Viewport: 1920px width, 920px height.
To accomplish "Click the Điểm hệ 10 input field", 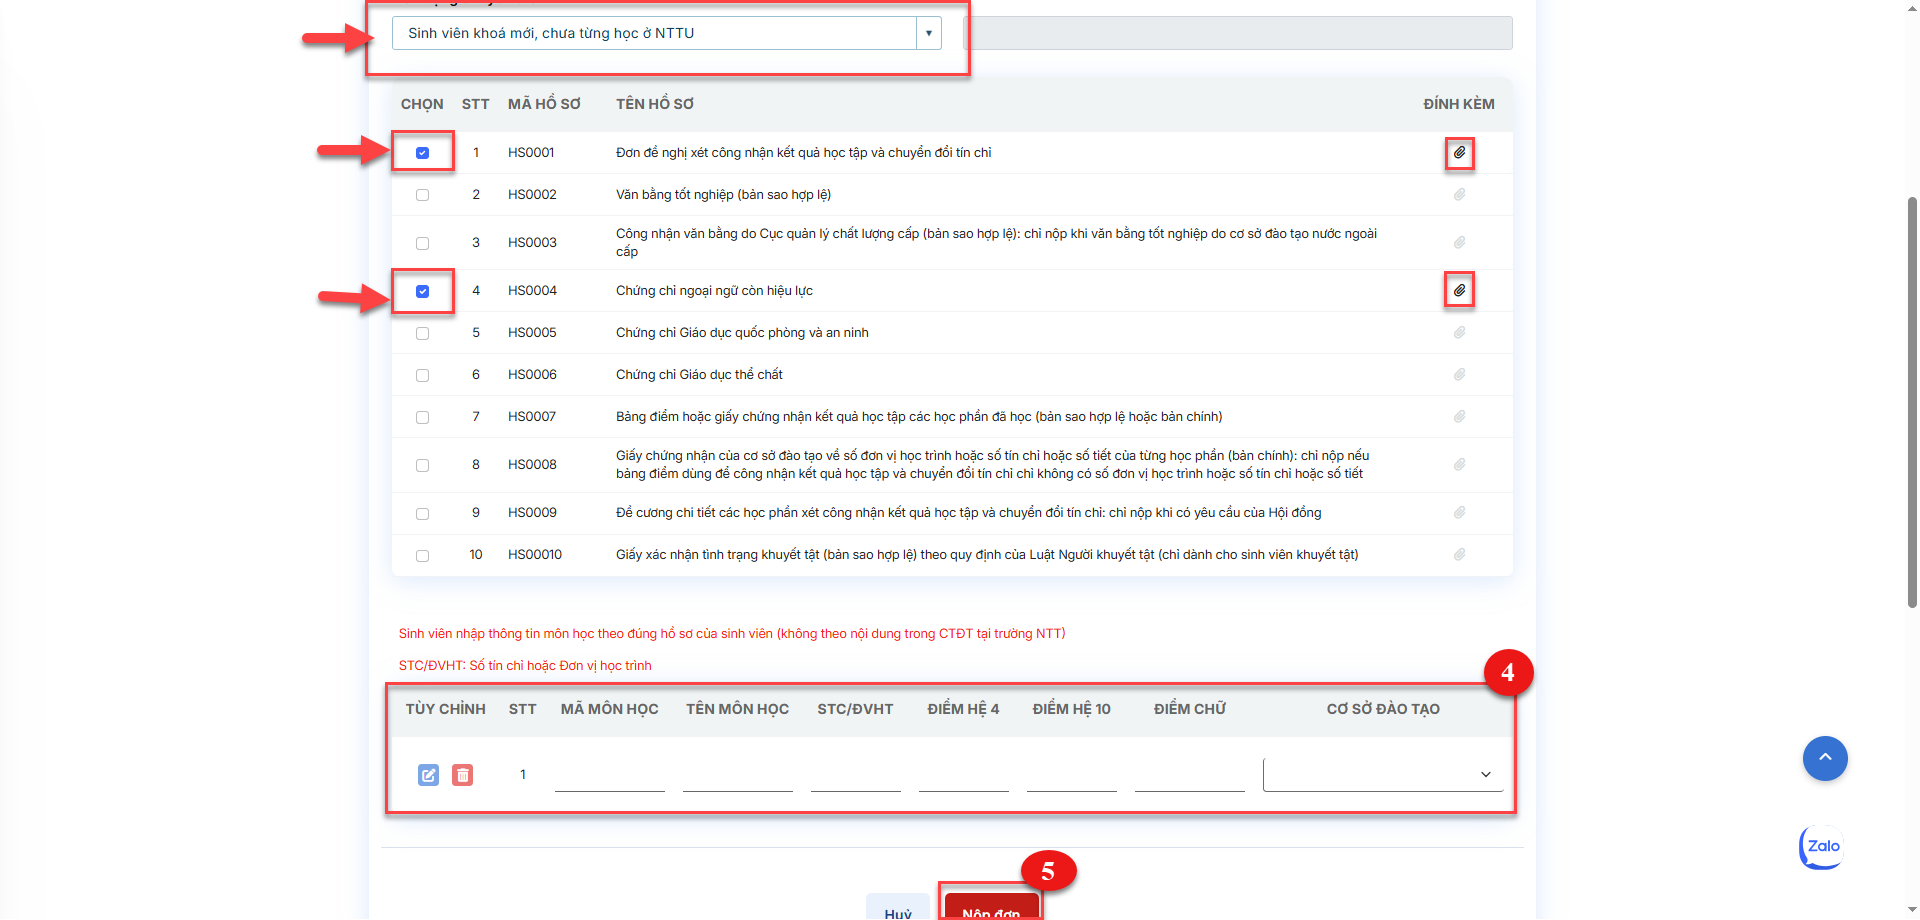I will pos(1071,776).
